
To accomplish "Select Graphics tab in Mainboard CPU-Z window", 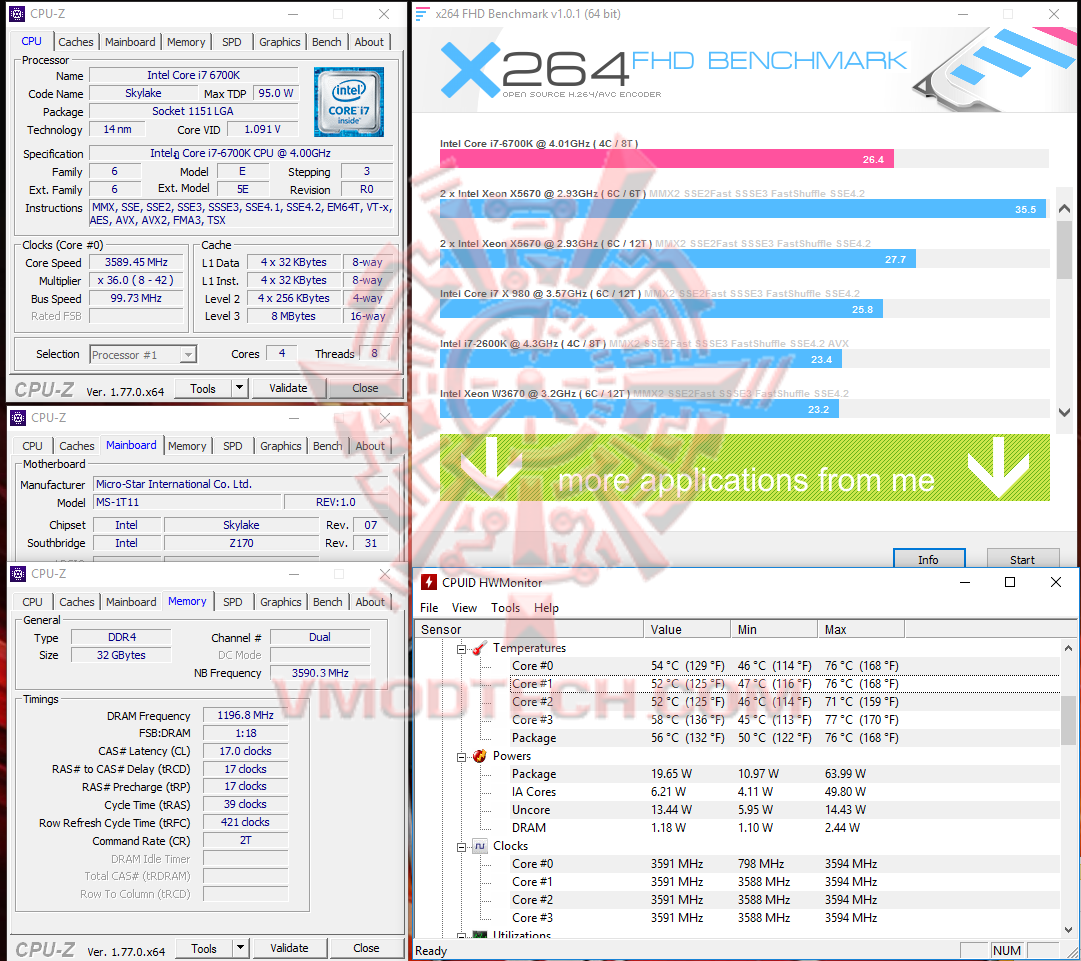I will click(281, 446).
